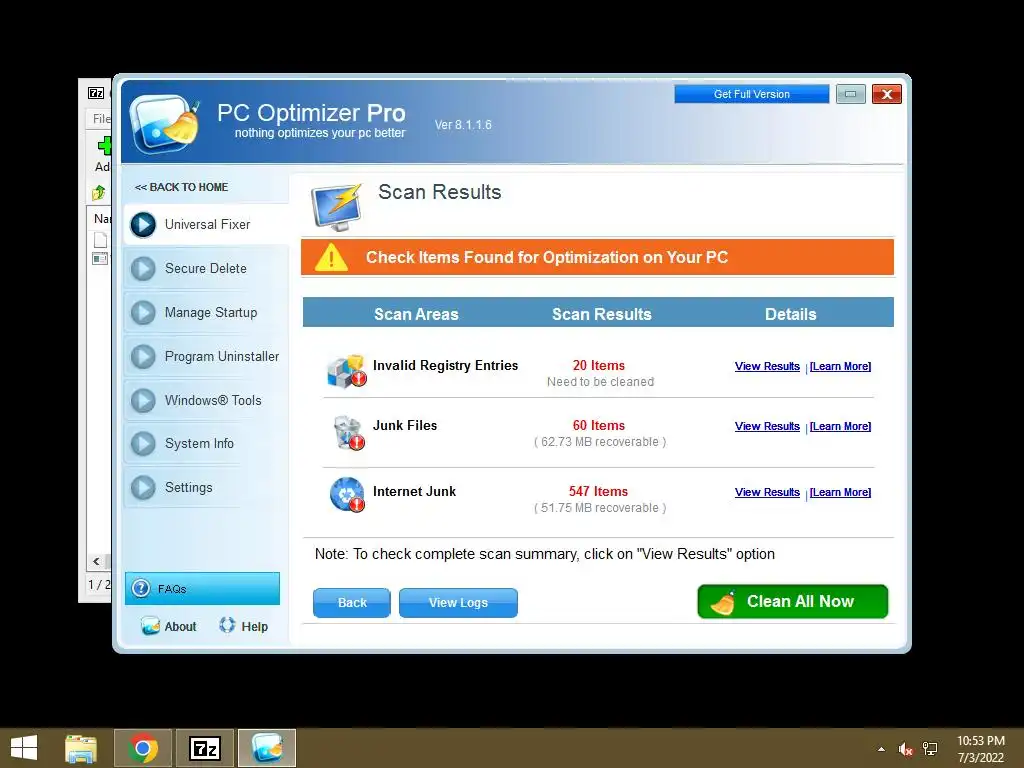Click the Manage Startup arrow icon
The height and width of the screenshot is (768, 1024).
pos(143,312)
